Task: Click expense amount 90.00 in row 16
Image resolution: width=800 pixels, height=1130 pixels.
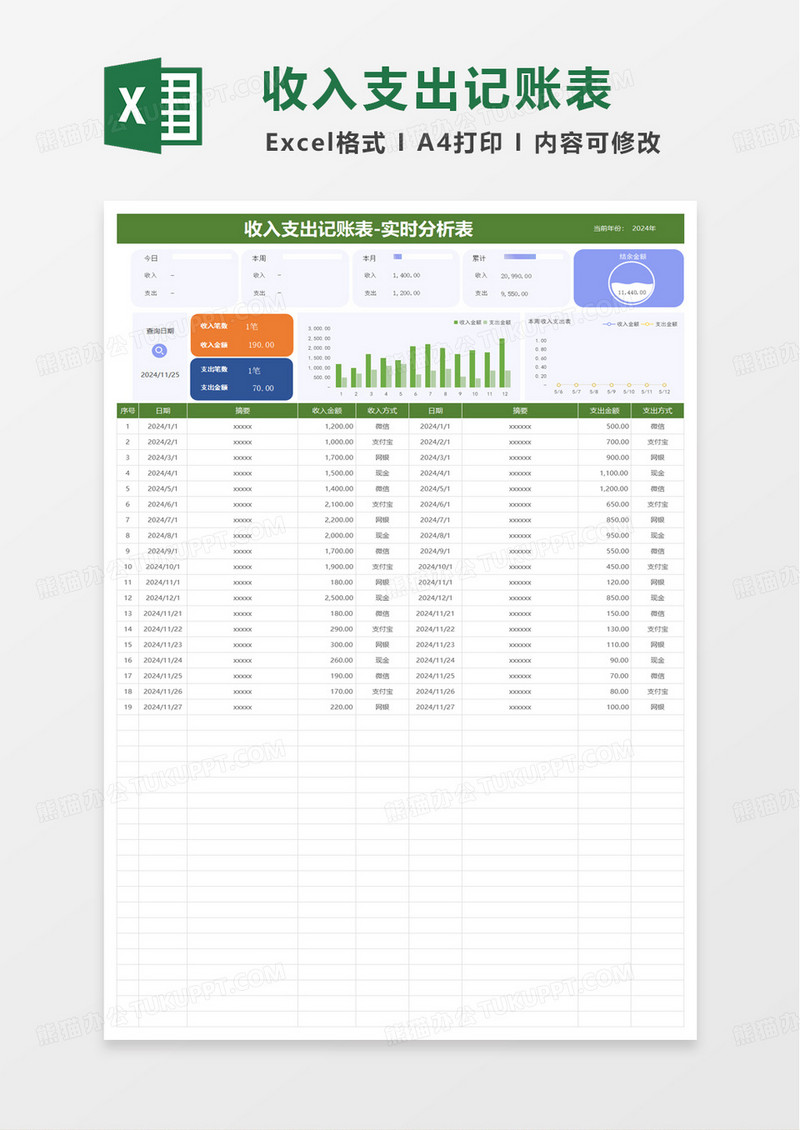Action: [619, 661]
